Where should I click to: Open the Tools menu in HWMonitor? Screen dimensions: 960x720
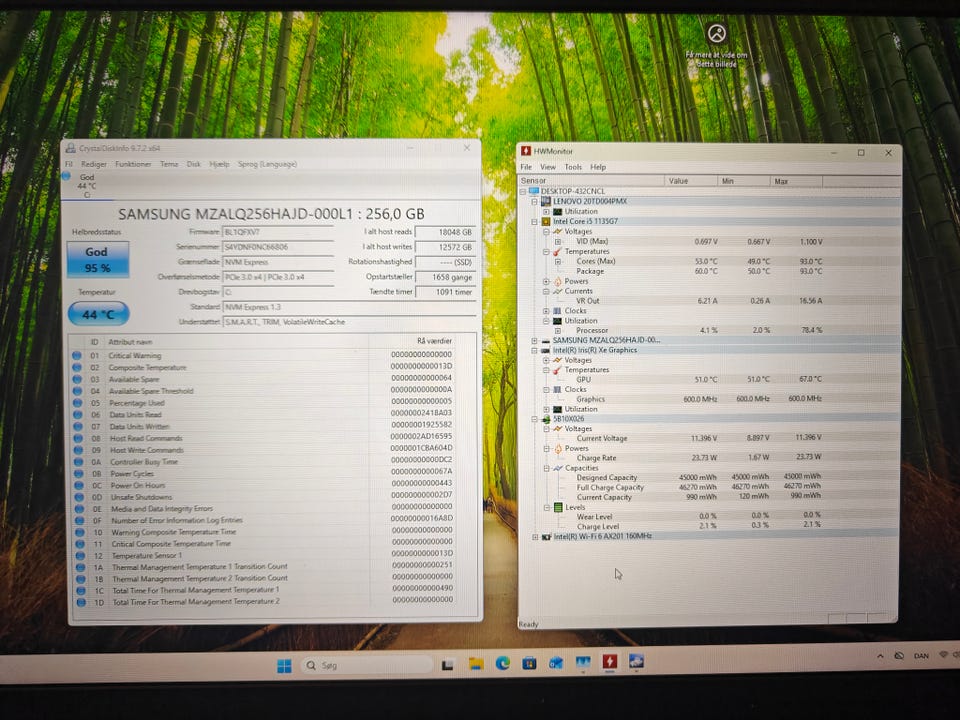(x=573, y=167)
